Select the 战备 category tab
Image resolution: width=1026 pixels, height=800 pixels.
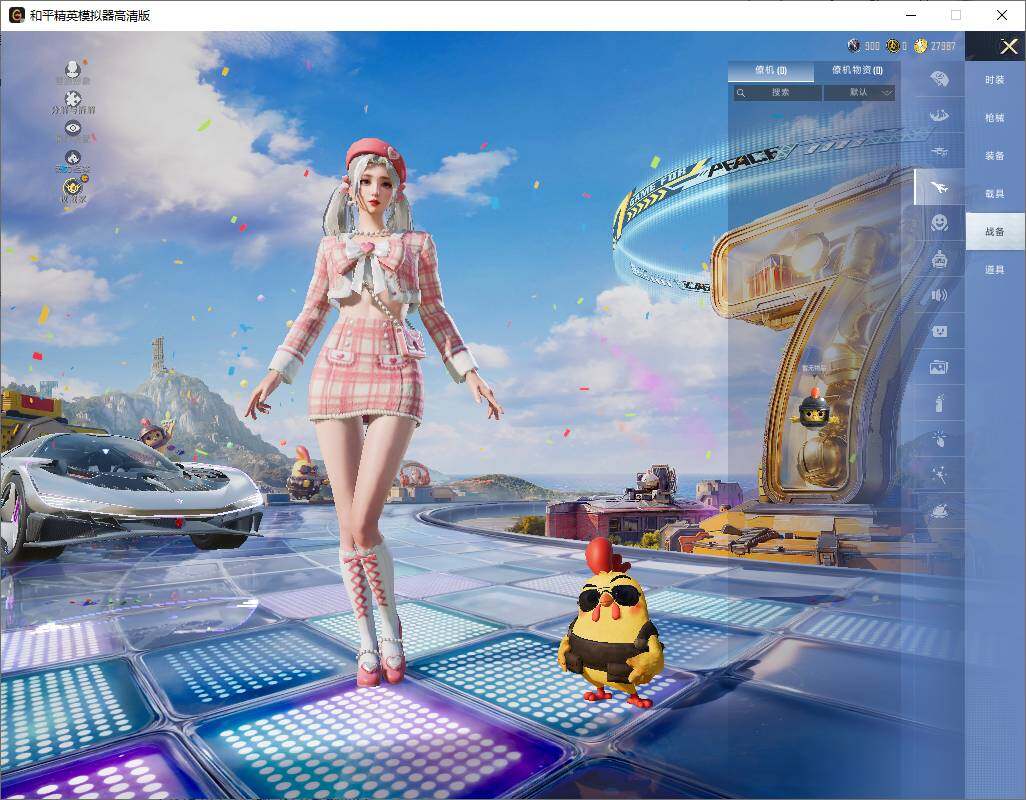(995, 232)
